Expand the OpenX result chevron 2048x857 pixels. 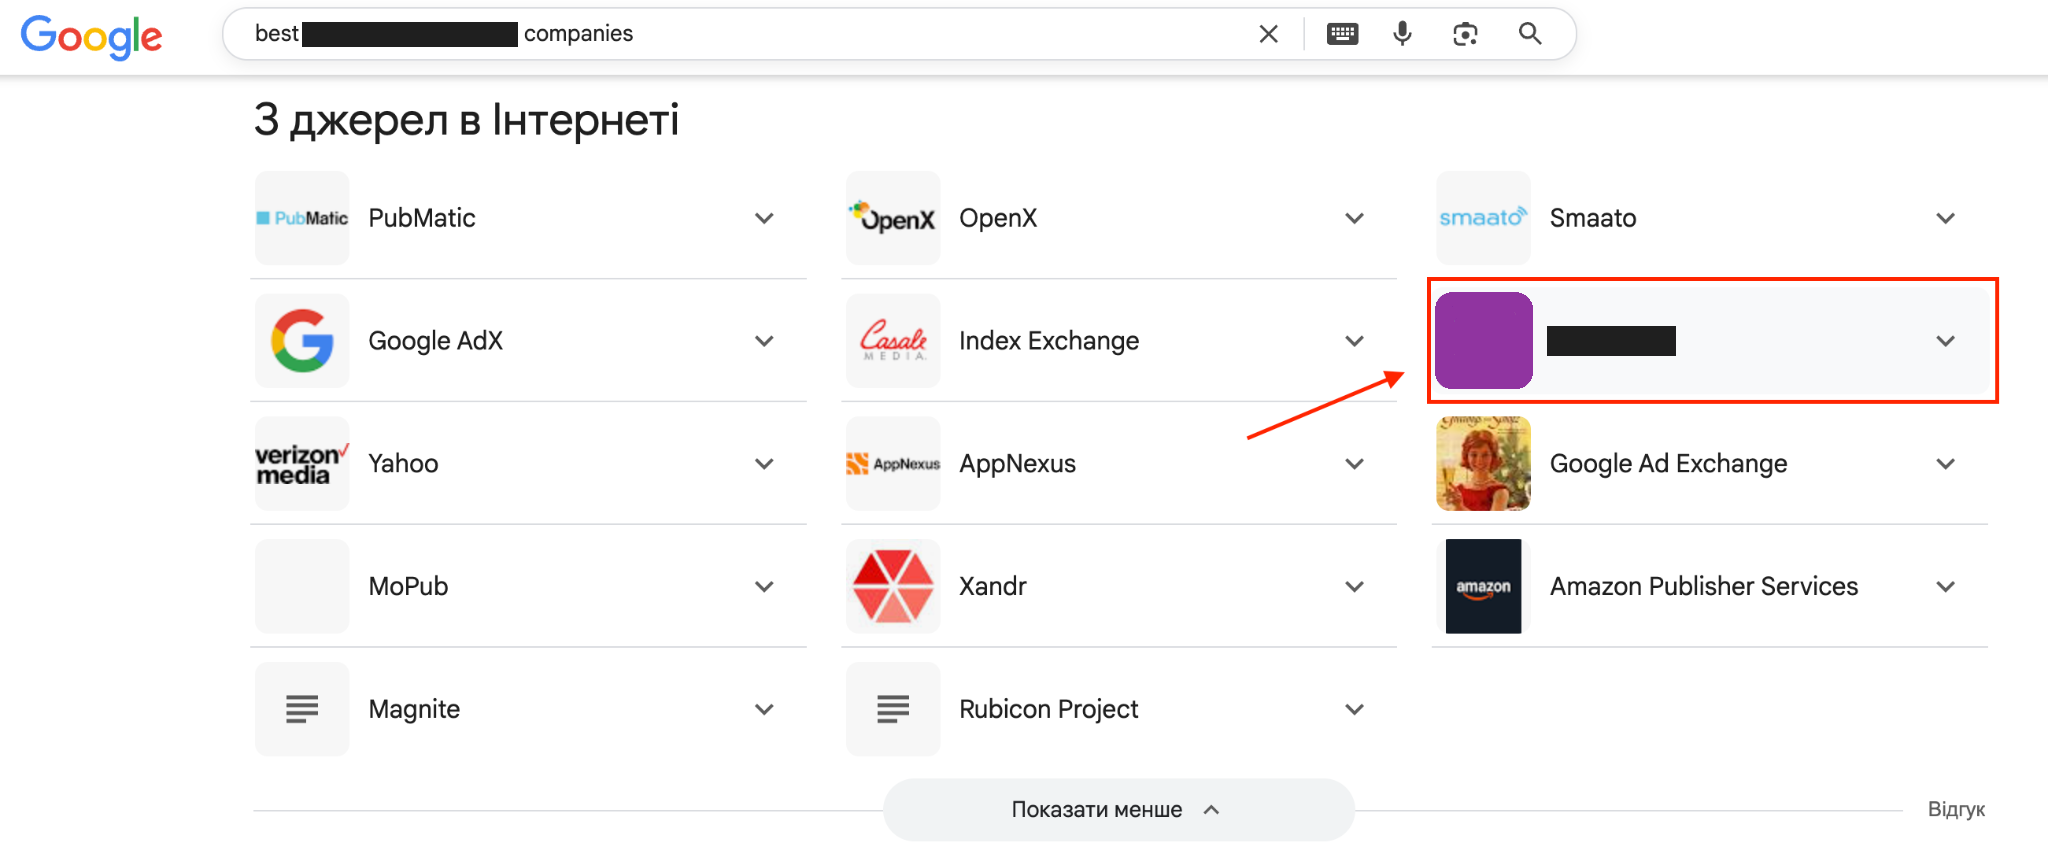click(1354, 218)
